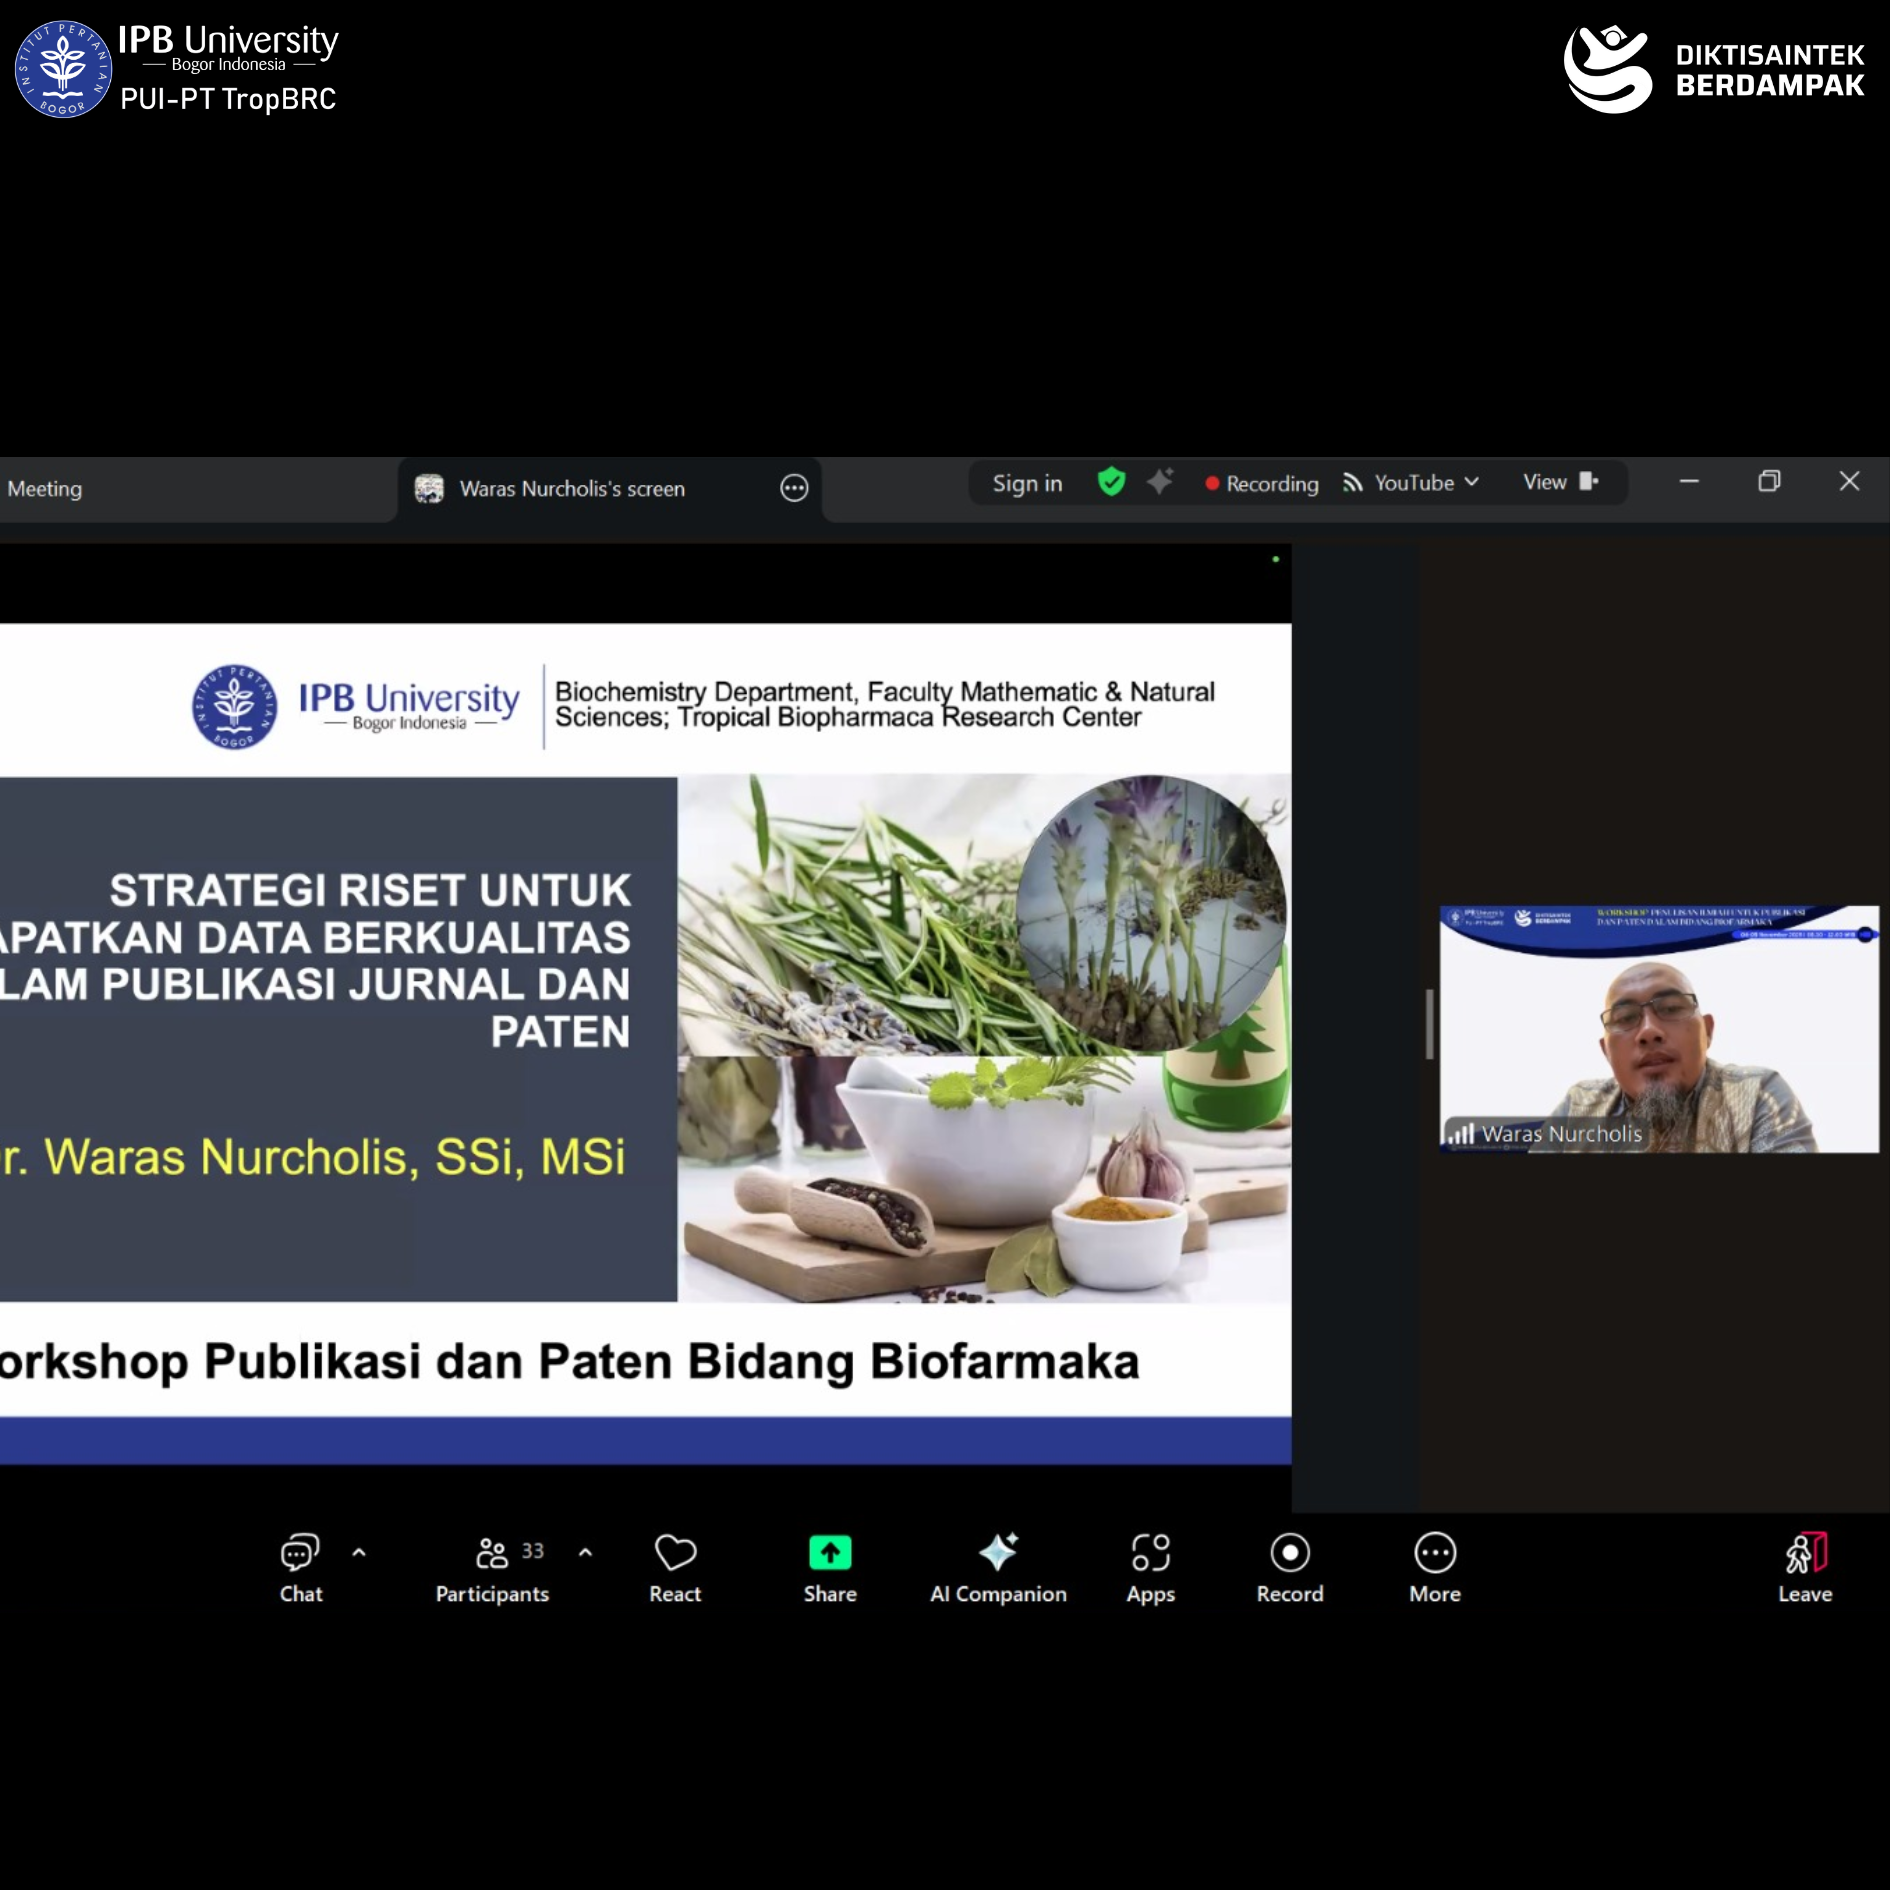Expand the Participants options chevron
The width and height of the screenshot is (1890, 1890).
[585, 1553]
